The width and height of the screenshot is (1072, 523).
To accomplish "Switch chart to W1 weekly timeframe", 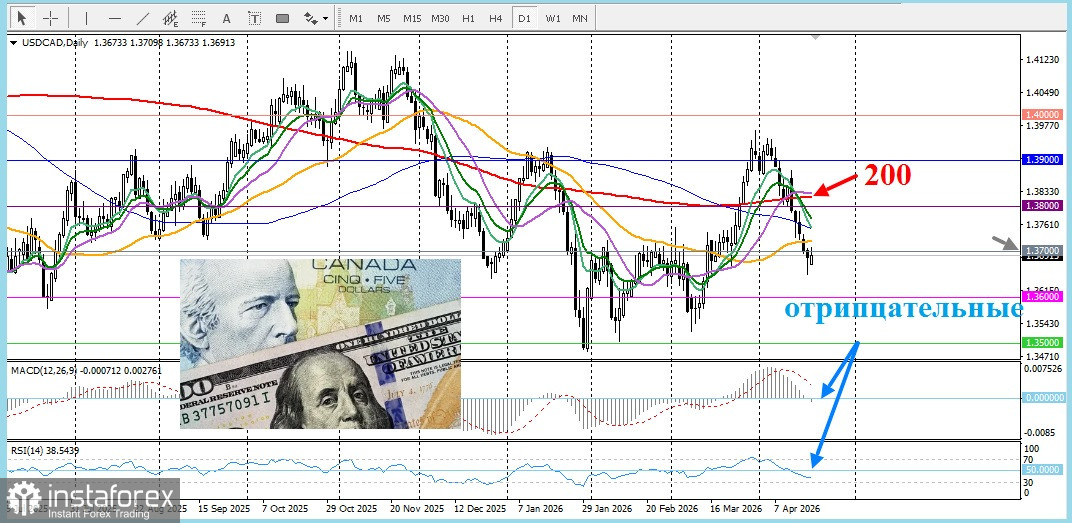I will tap(552, 18).
